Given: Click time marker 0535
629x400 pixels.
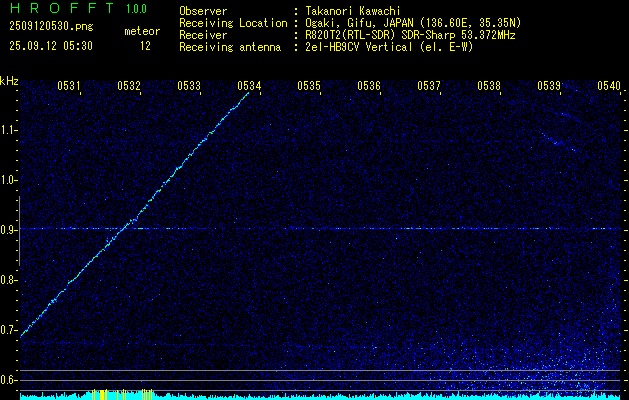Looking at the screenshot, I should coord(309,85).
